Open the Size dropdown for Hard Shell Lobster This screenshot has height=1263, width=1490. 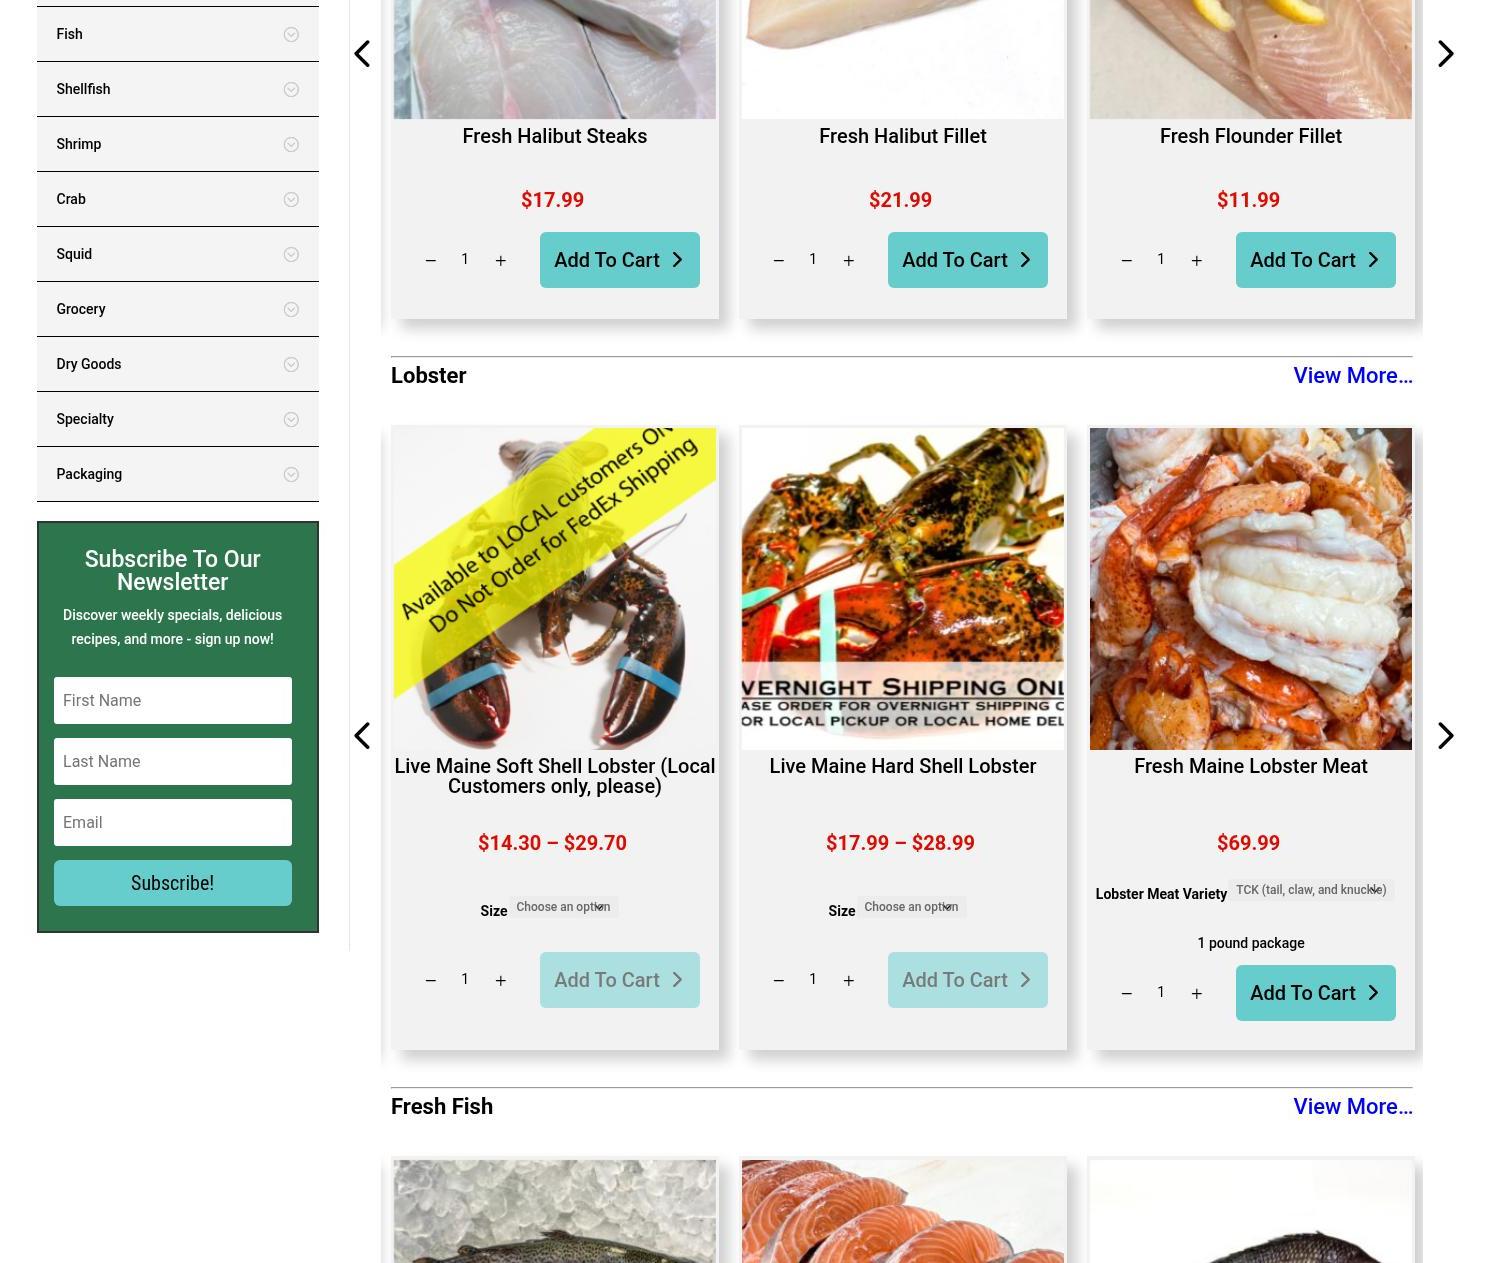(912, 907)
